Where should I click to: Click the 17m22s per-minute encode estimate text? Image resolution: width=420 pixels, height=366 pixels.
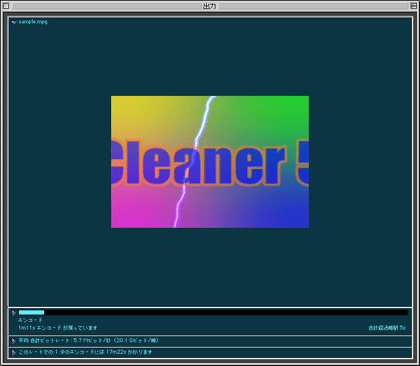pyautogui.click(x=85, y=352)
